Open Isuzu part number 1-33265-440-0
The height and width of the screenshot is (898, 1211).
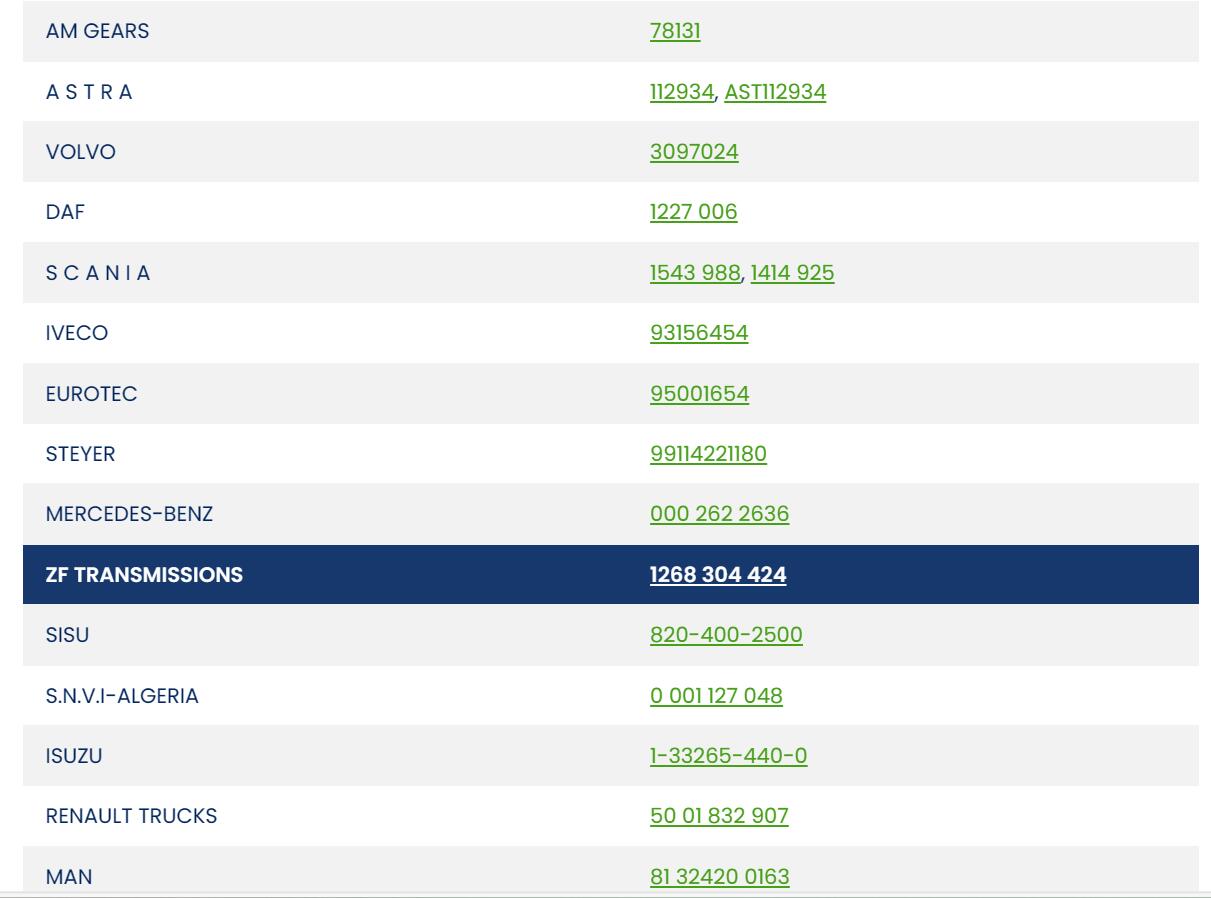tap(728, 757)
